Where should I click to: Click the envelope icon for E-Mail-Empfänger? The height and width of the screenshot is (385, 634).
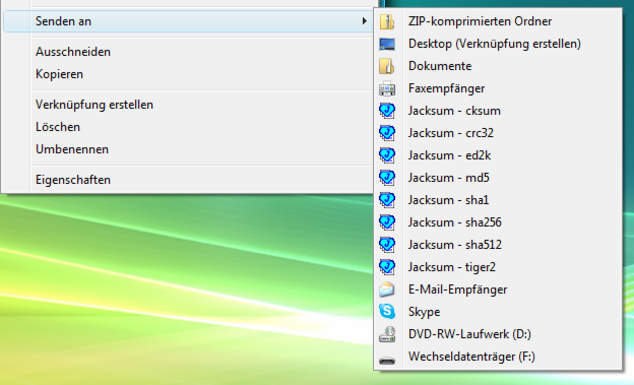click(387, 290)
